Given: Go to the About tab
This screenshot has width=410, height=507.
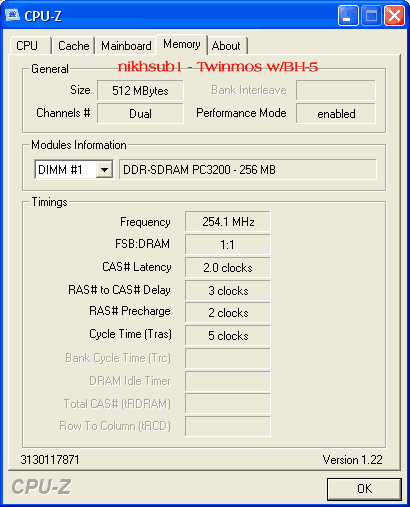Looking at the screenshot, I should tap(227, 46).
